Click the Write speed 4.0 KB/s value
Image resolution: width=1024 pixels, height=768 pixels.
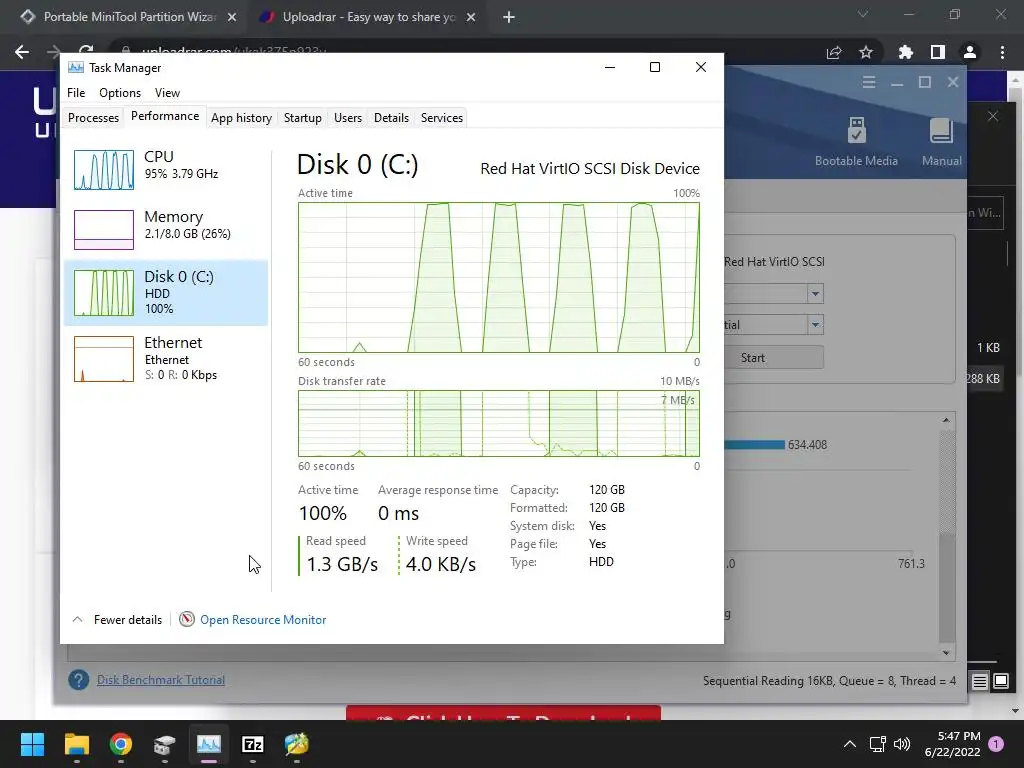(x=441, y=564)
